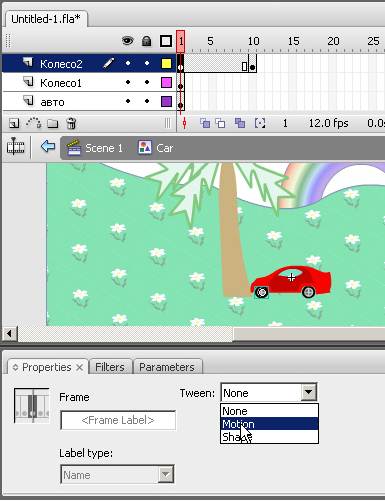385x502 pixels.
Task: Switch to the Filters tab
Action: 110,367
